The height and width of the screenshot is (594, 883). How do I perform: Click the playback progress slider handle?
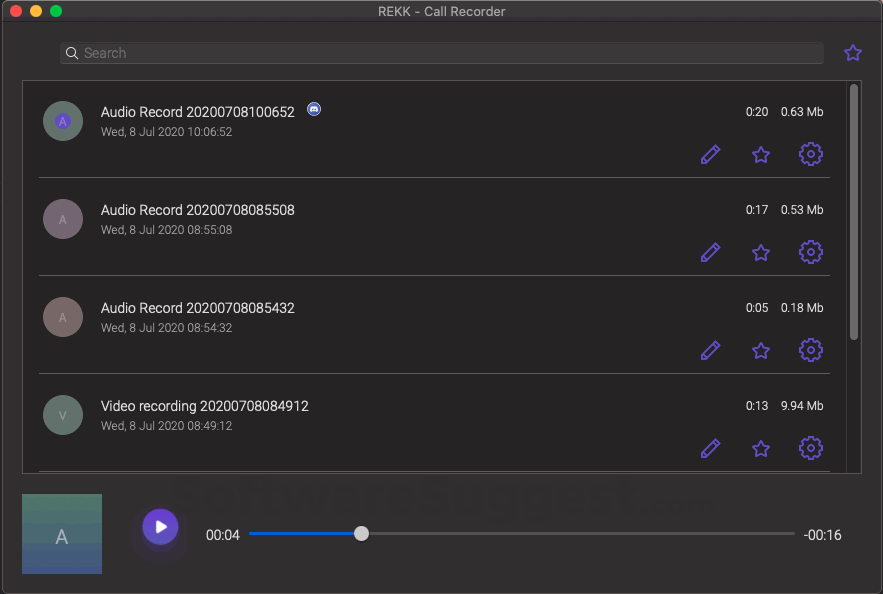(361, 534)
